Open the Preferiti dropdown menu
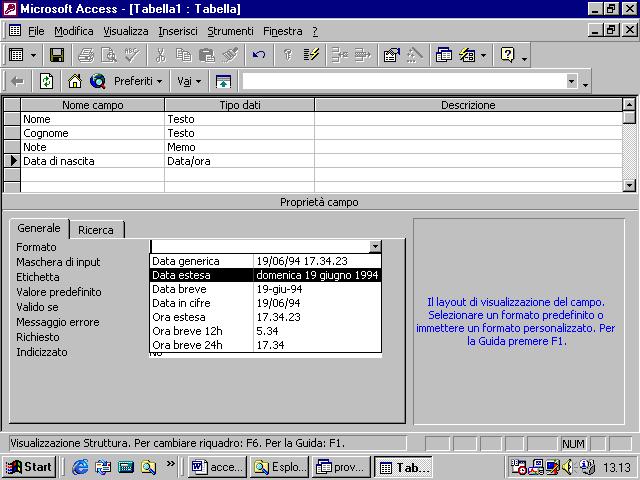This screenshot has height=480, width=640. 138,81
